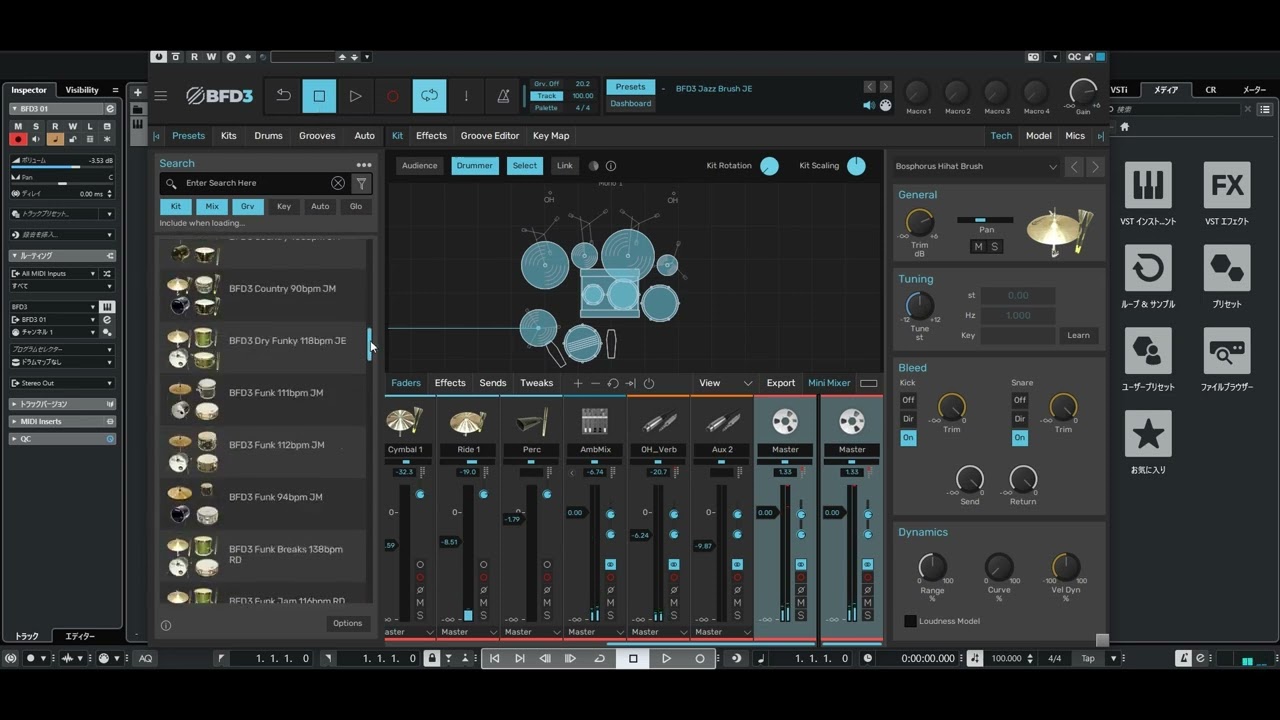1280x720 pixels.
Task: Adjust the Kit Rotation knob
Action: [x=769, y=167]
